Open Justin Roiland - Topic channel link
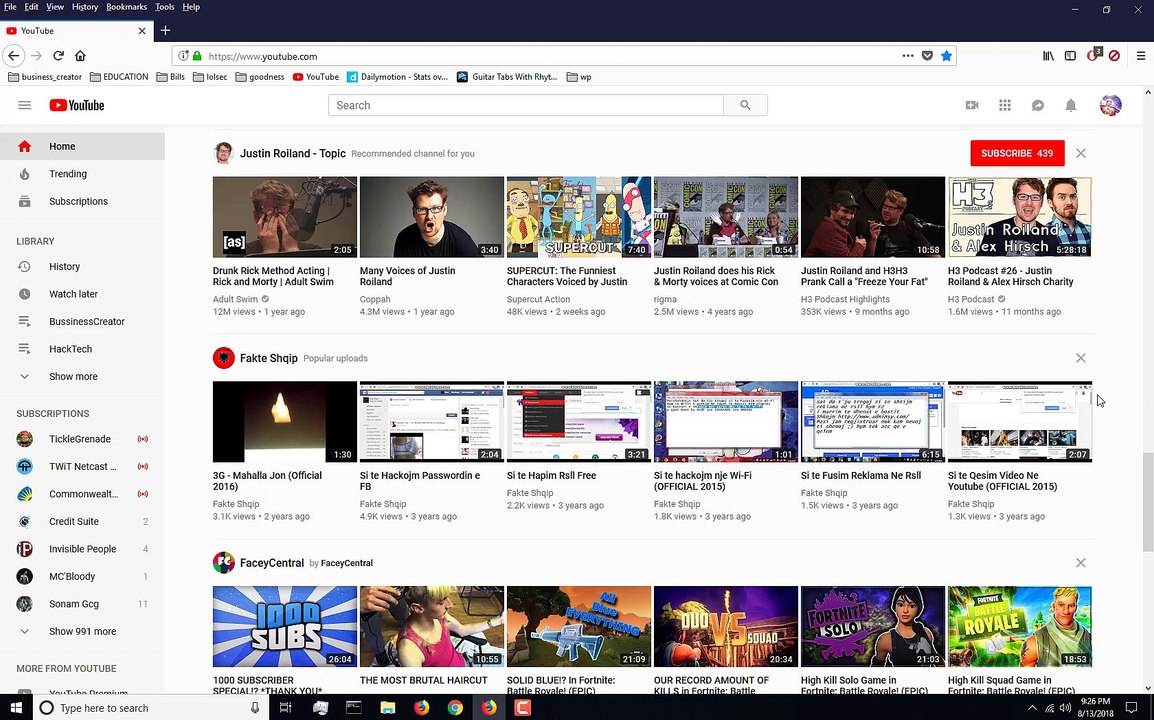Screen dimensions: 1154x720 [x=292, y=153]
